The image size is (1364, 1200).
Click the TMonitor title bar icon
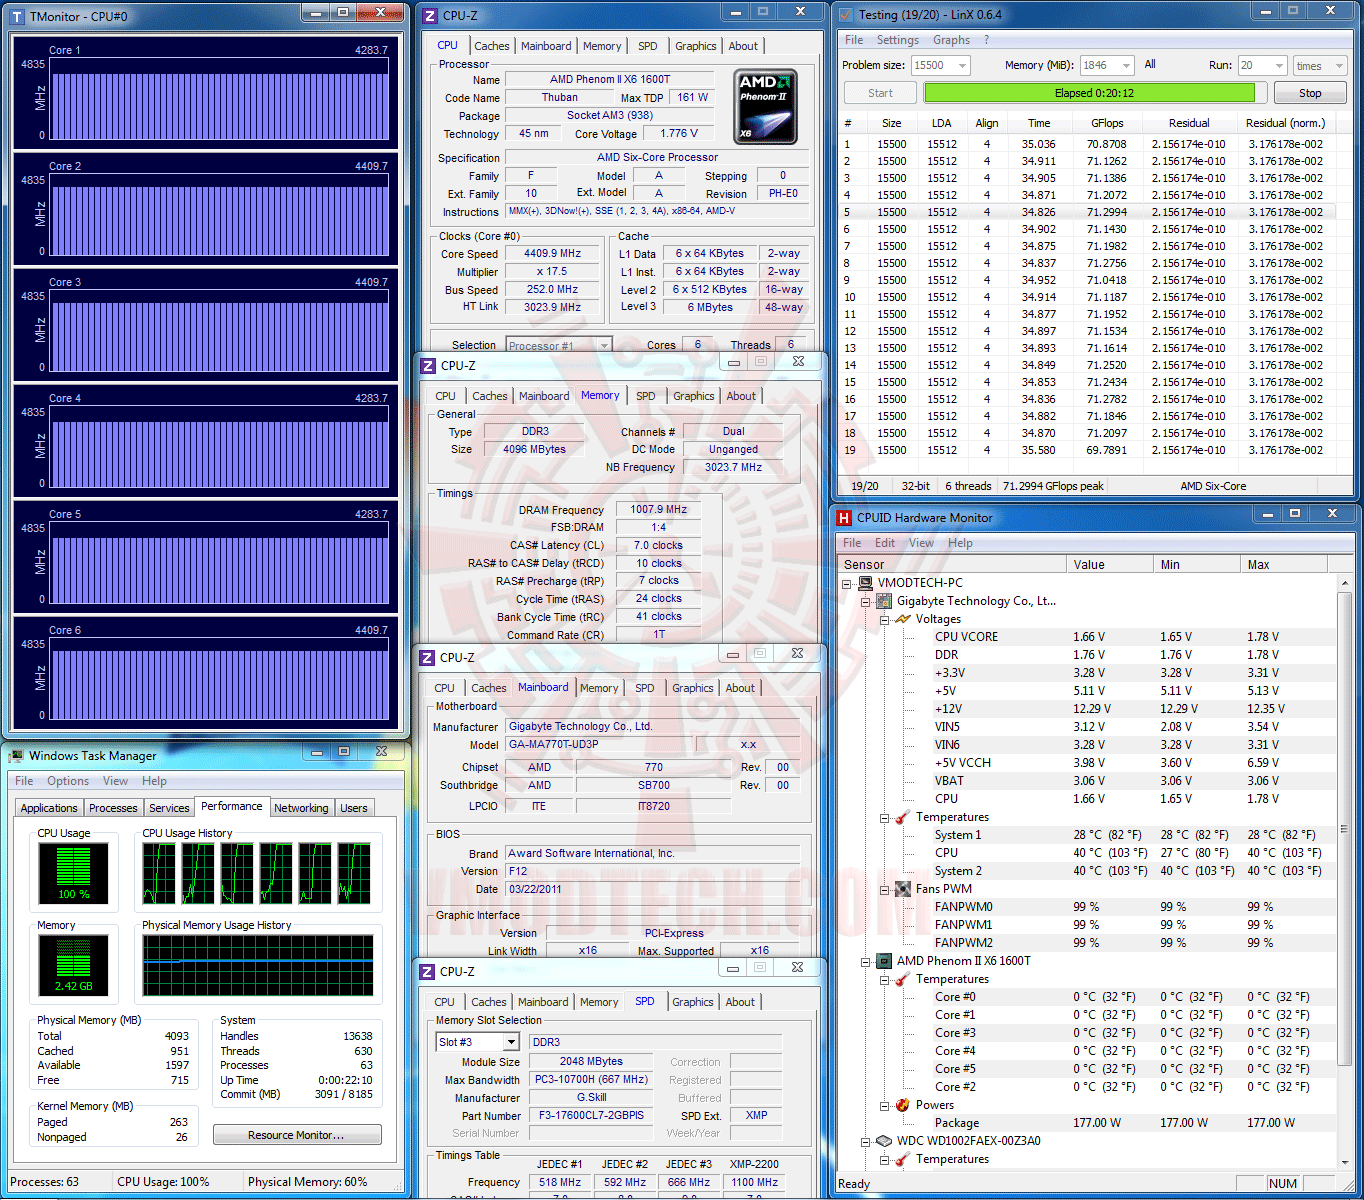[x=17, y=17]
